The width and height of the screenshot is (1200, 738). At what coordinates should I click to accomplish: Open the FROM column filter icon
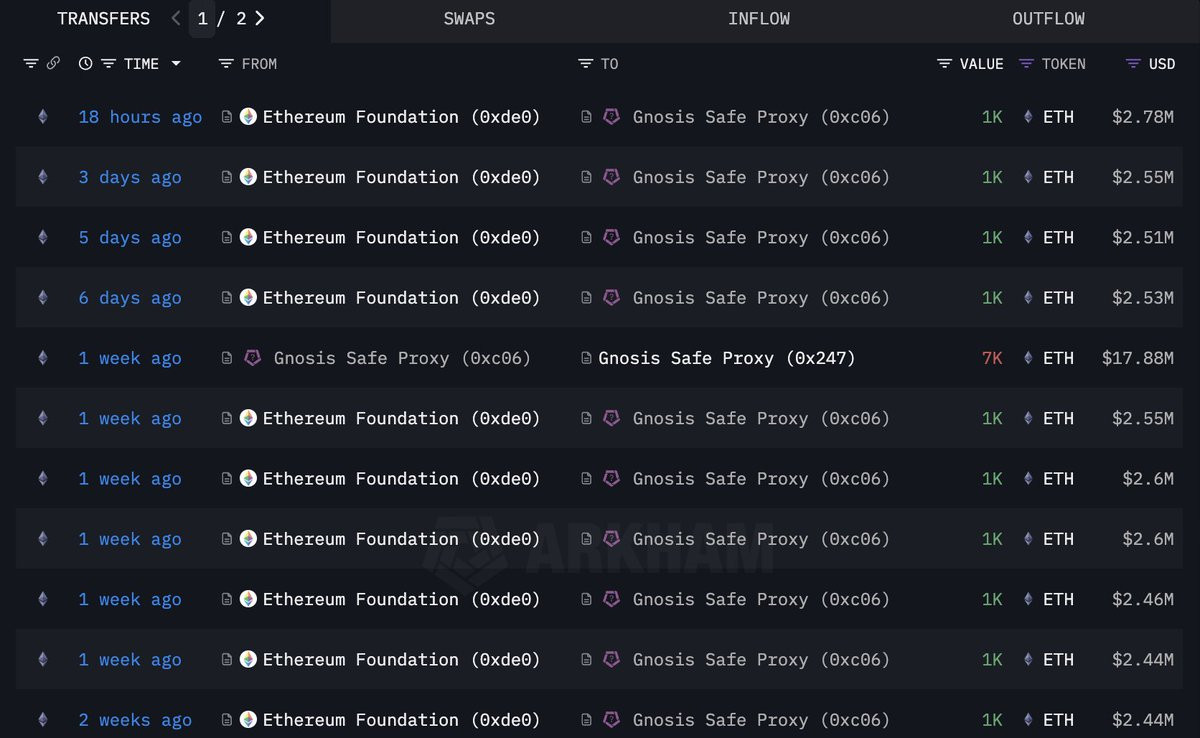click(x=226, y=63)
